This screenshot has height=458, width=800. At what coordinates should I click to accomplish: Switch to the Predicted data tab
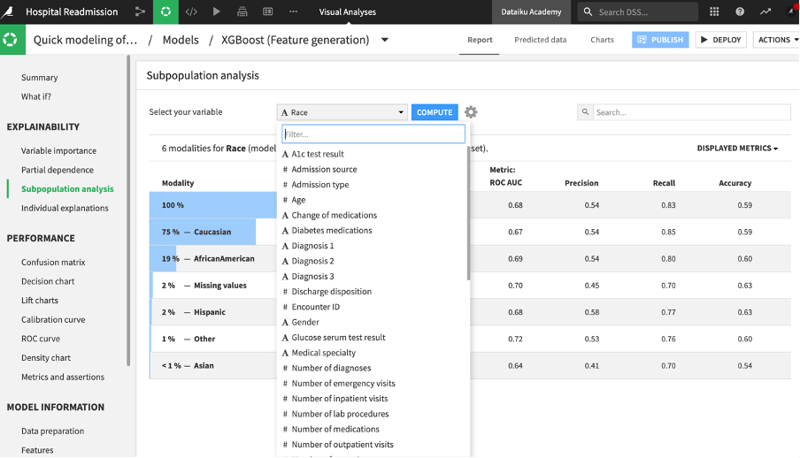(x=540, y=40)
